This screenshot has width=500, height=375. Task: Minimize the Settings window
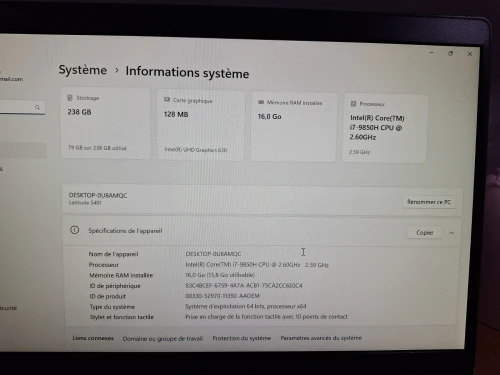click(432, 53)
